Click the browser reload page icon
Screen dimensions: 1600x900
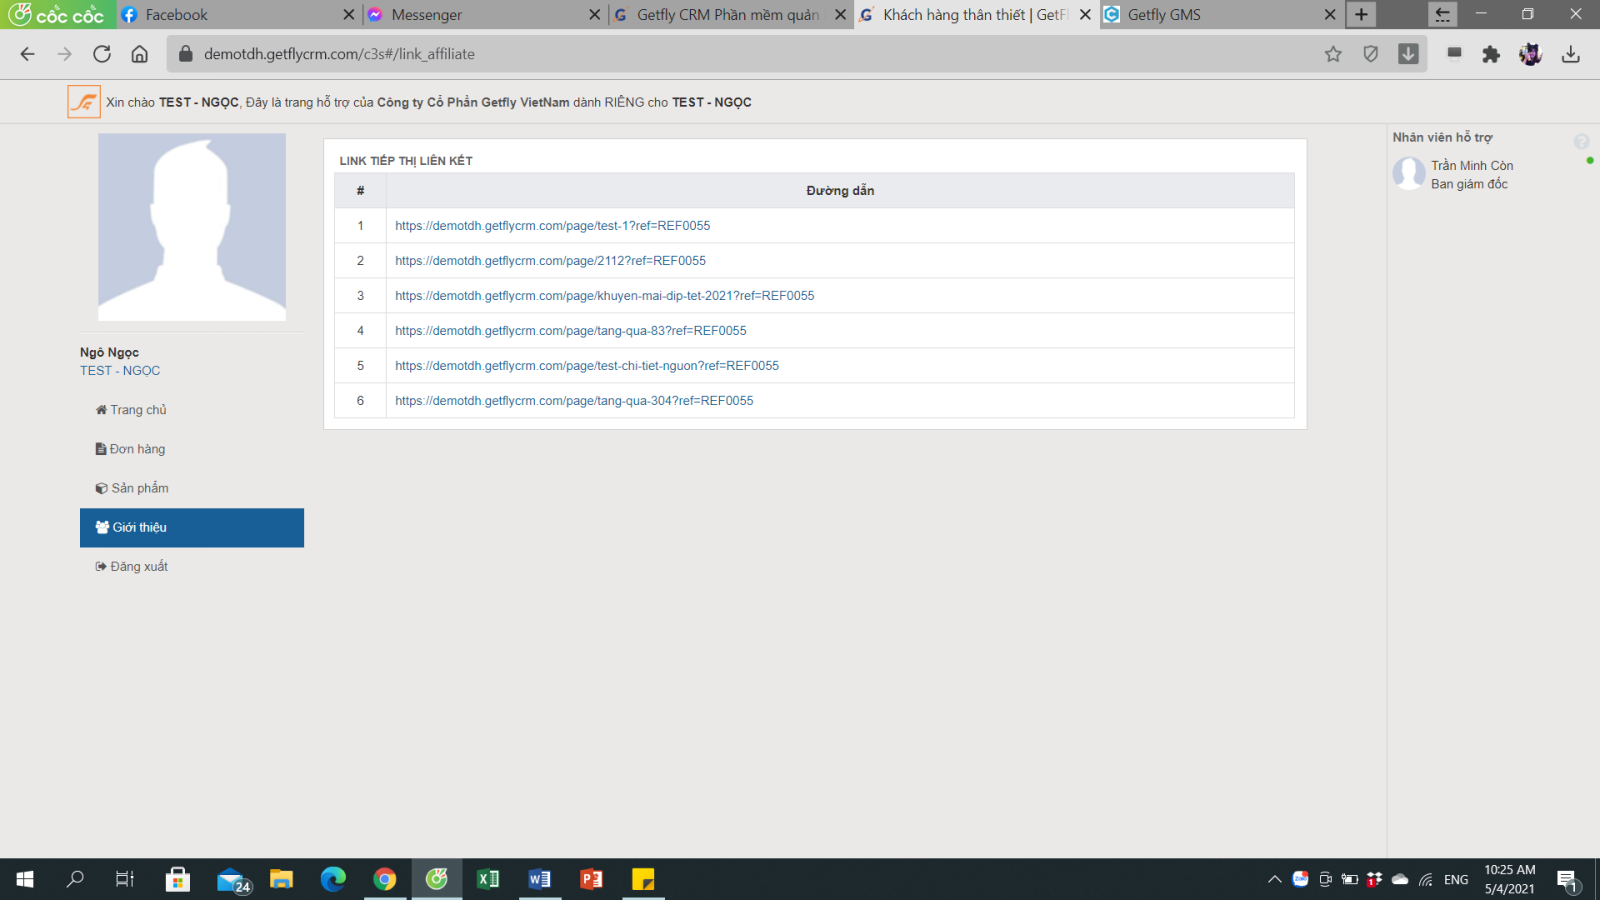point(102,54)
